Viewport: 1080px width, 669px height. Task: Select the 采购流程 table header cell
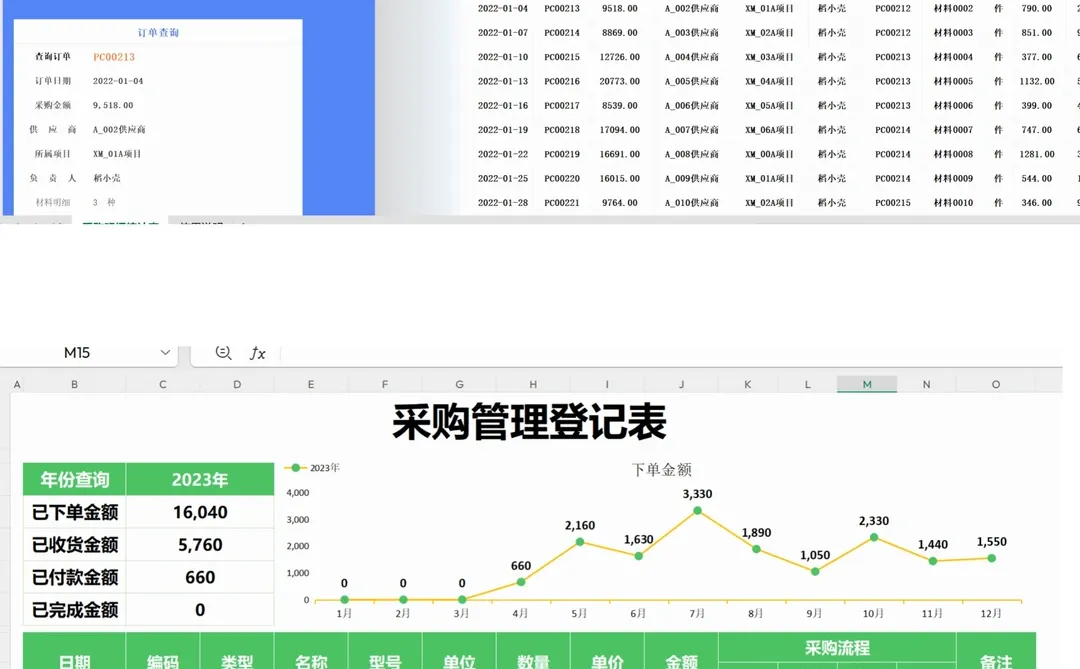tap(836, 647)
